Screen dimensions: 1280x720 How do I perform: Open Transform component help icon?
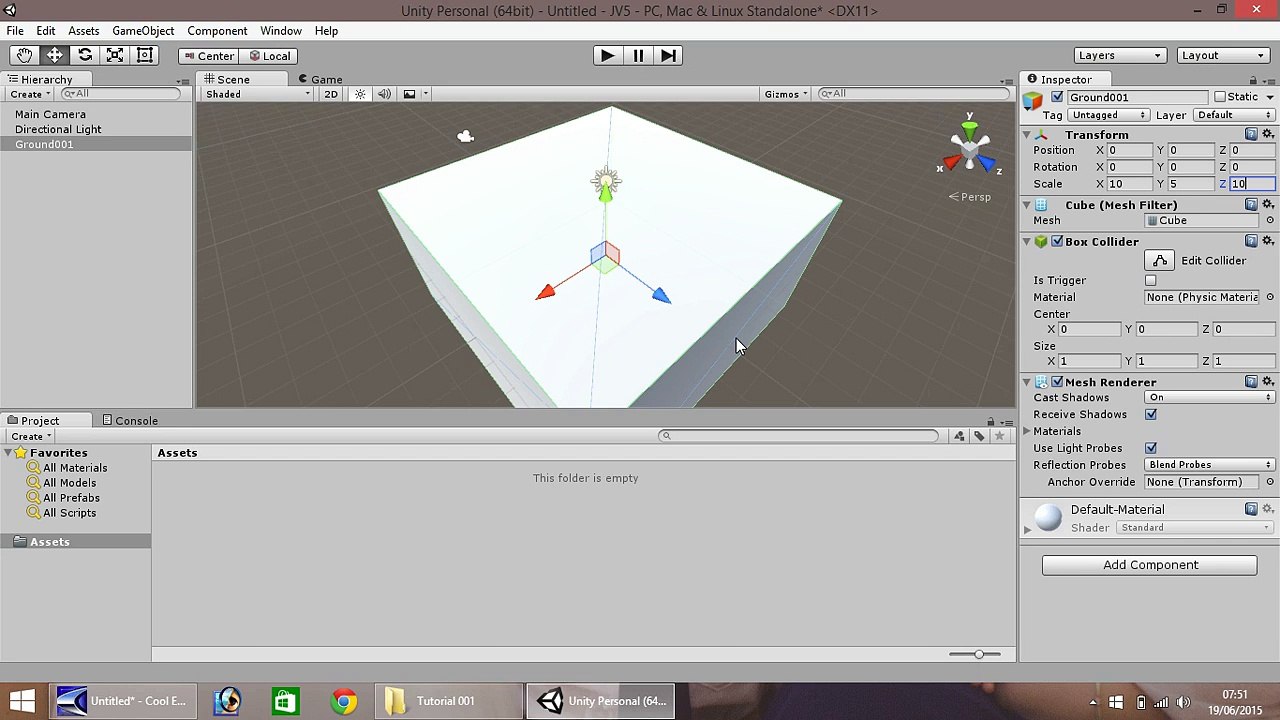1251,134
